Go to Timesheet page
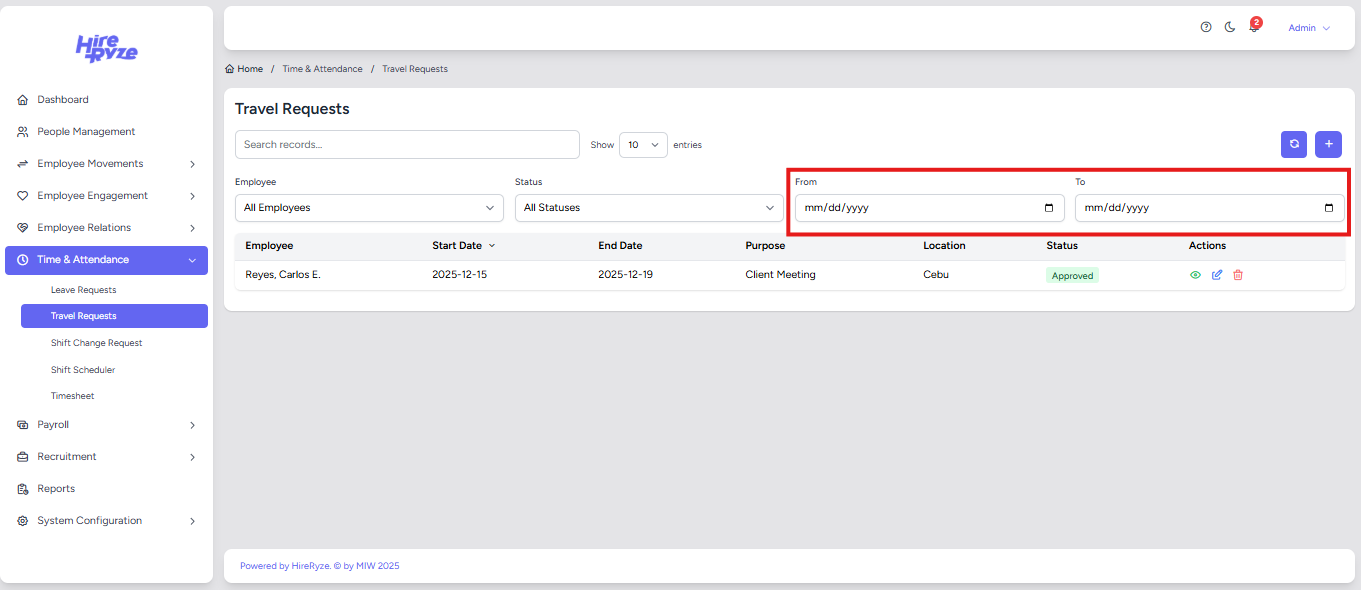This screenshot has height=590, width=1361. (x=73, y=396)
